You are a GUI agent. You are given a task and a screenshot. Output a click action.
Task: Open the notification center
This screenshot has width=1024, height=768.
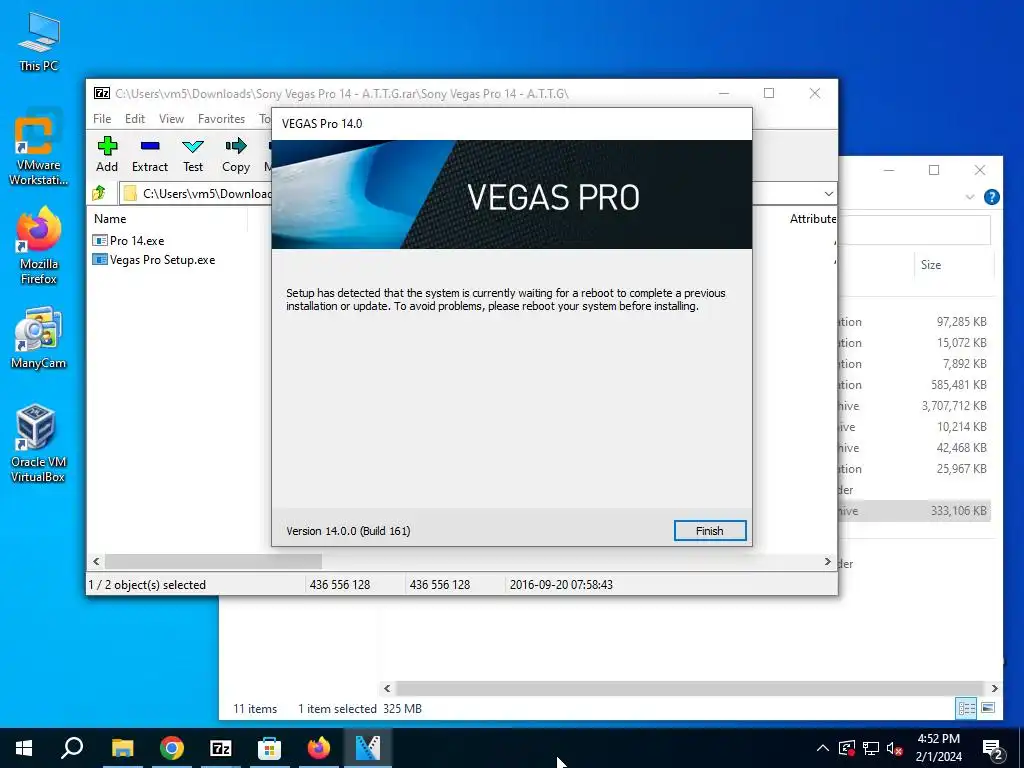pos(993,749)
